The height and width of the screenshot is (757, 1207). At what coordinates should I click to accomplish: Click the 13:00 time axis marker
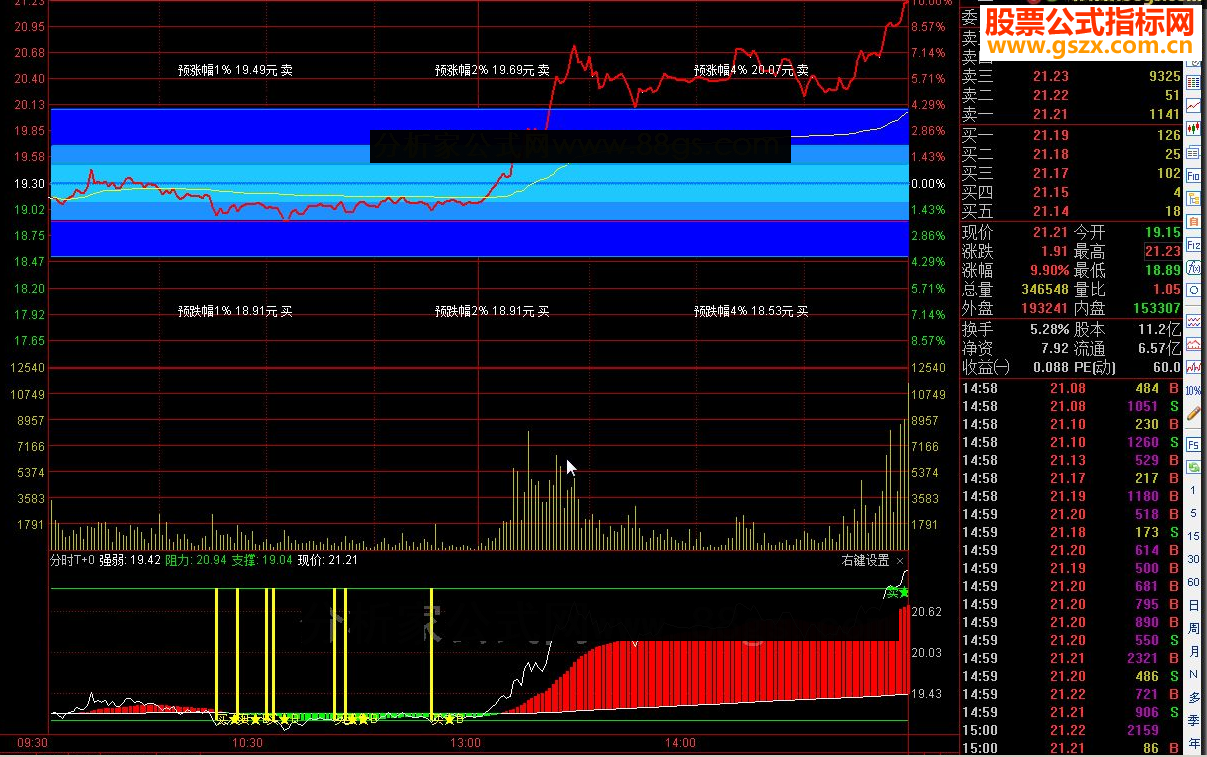coord(466,743)
